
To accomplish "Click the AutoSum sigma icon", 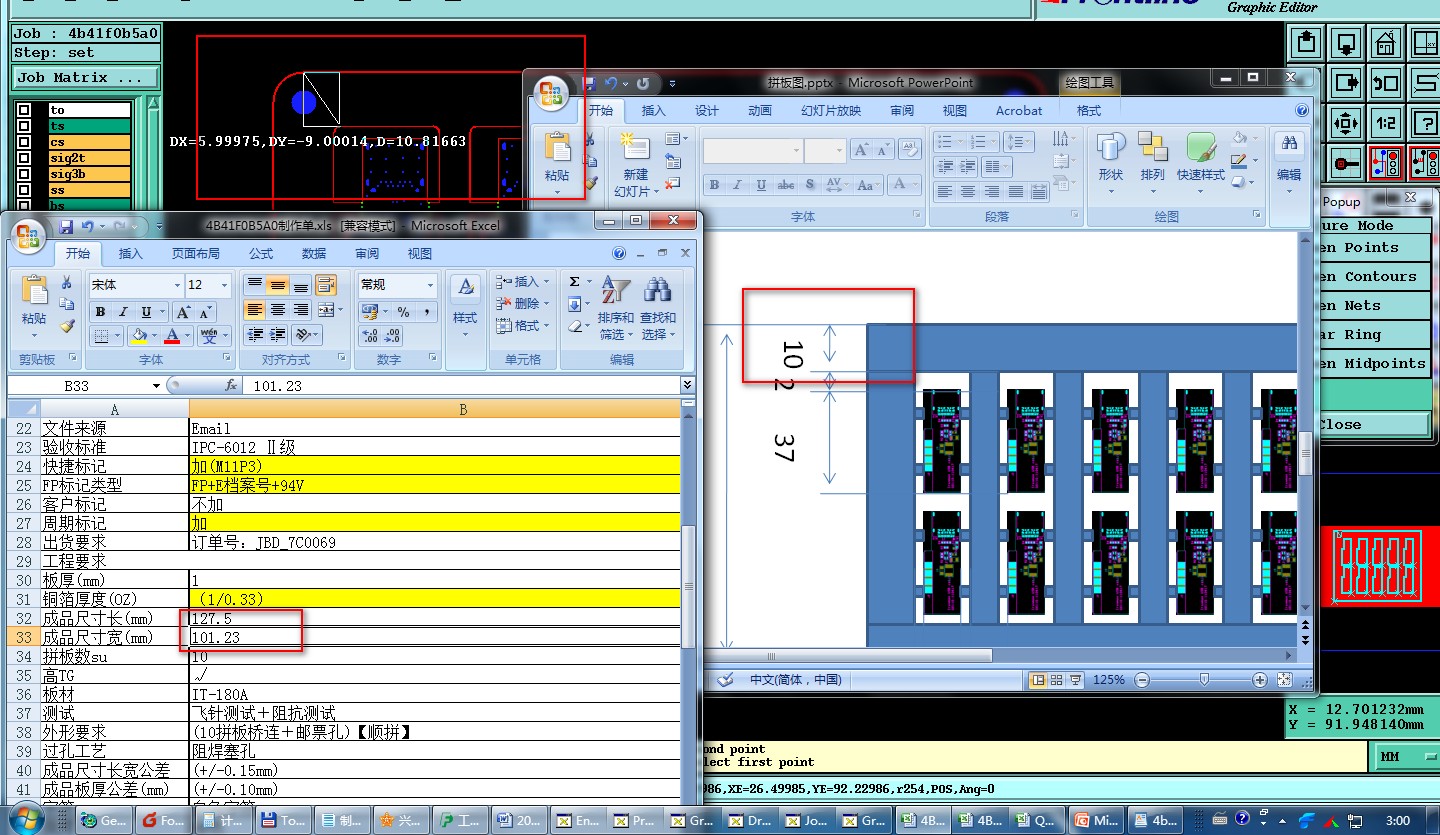I will point(574,281).
